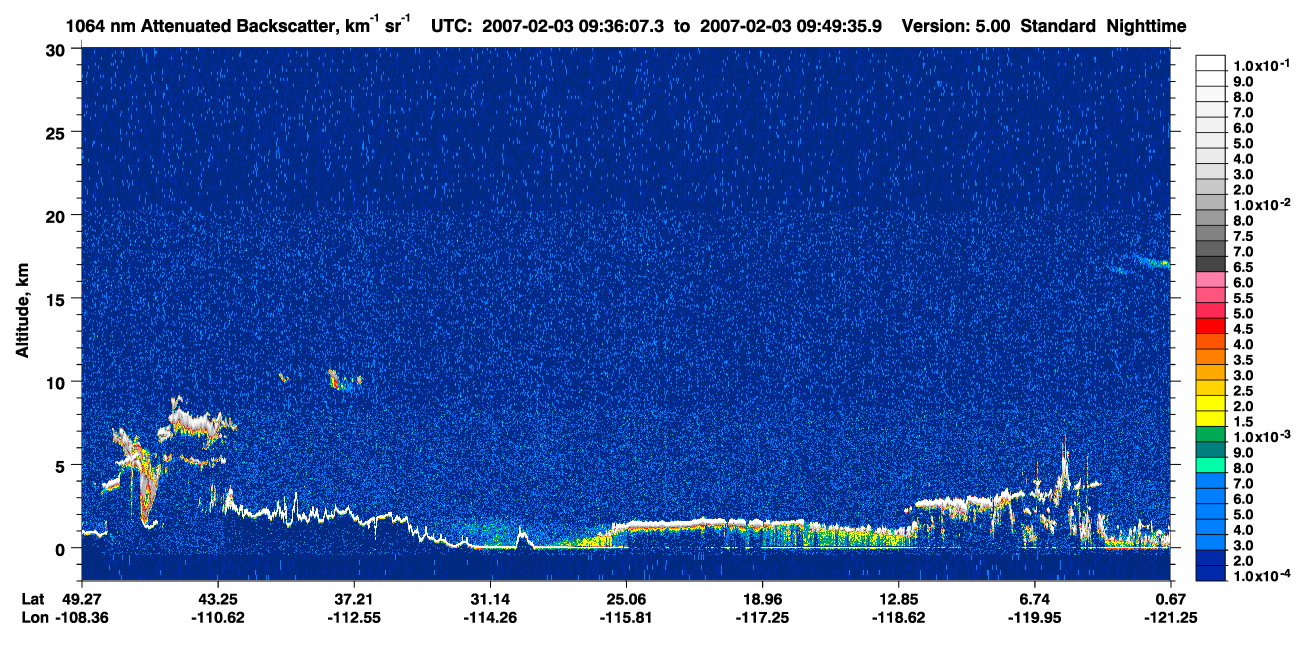Click the latitude value '43.25'
1300x667 pixels.
point(217,598)
